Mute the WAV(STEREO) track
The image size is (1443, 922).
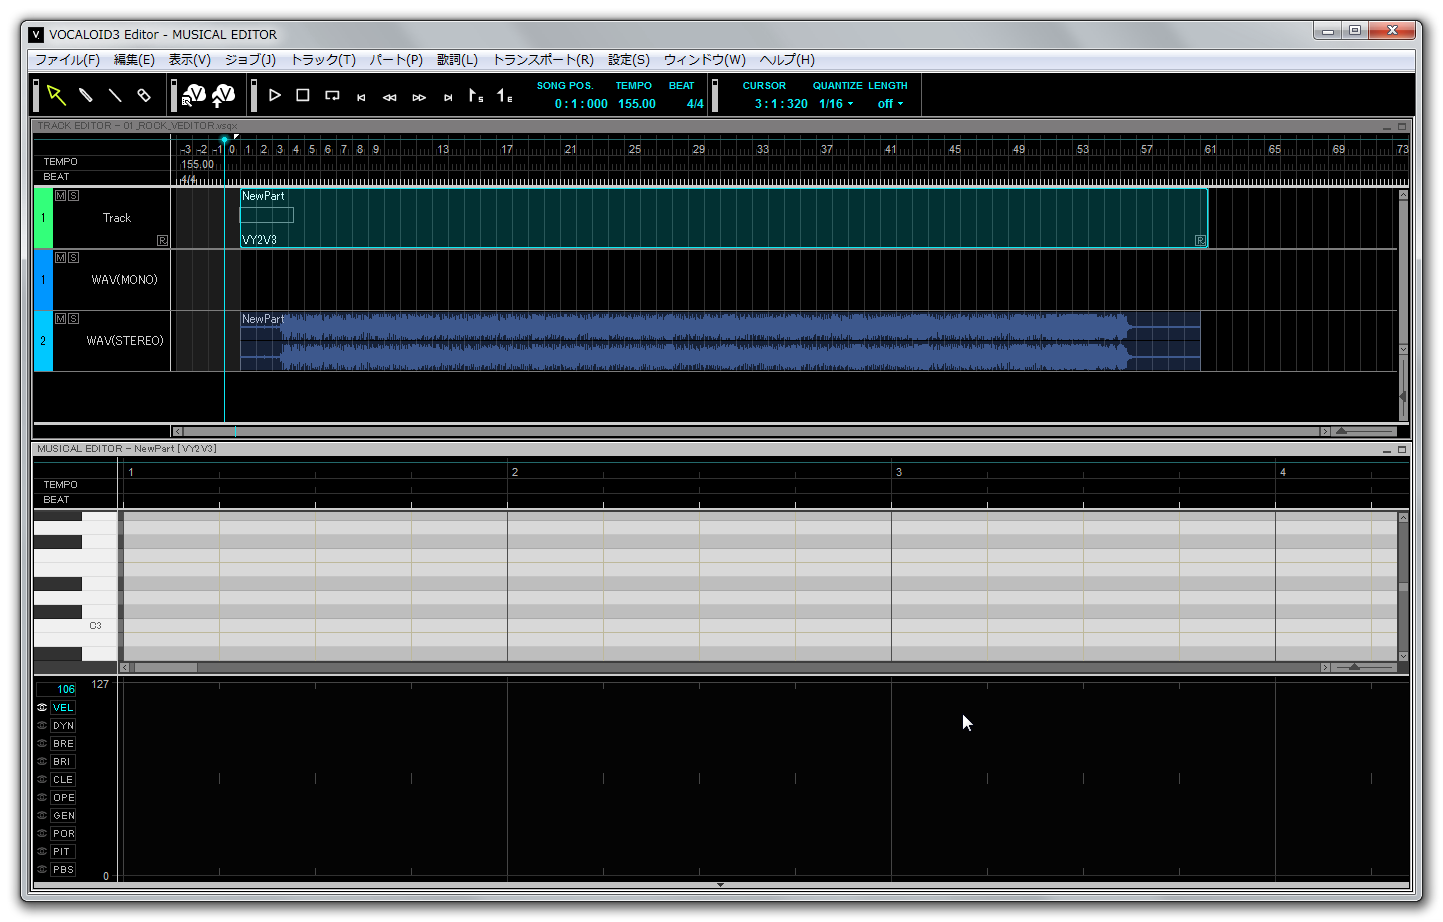pos(60,319)
